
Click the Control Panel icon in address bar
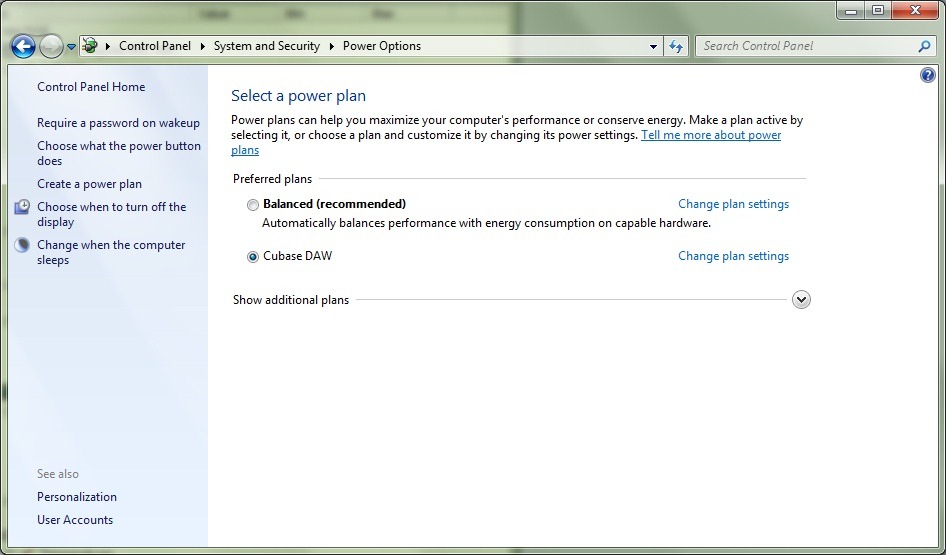tap(90, 46)
